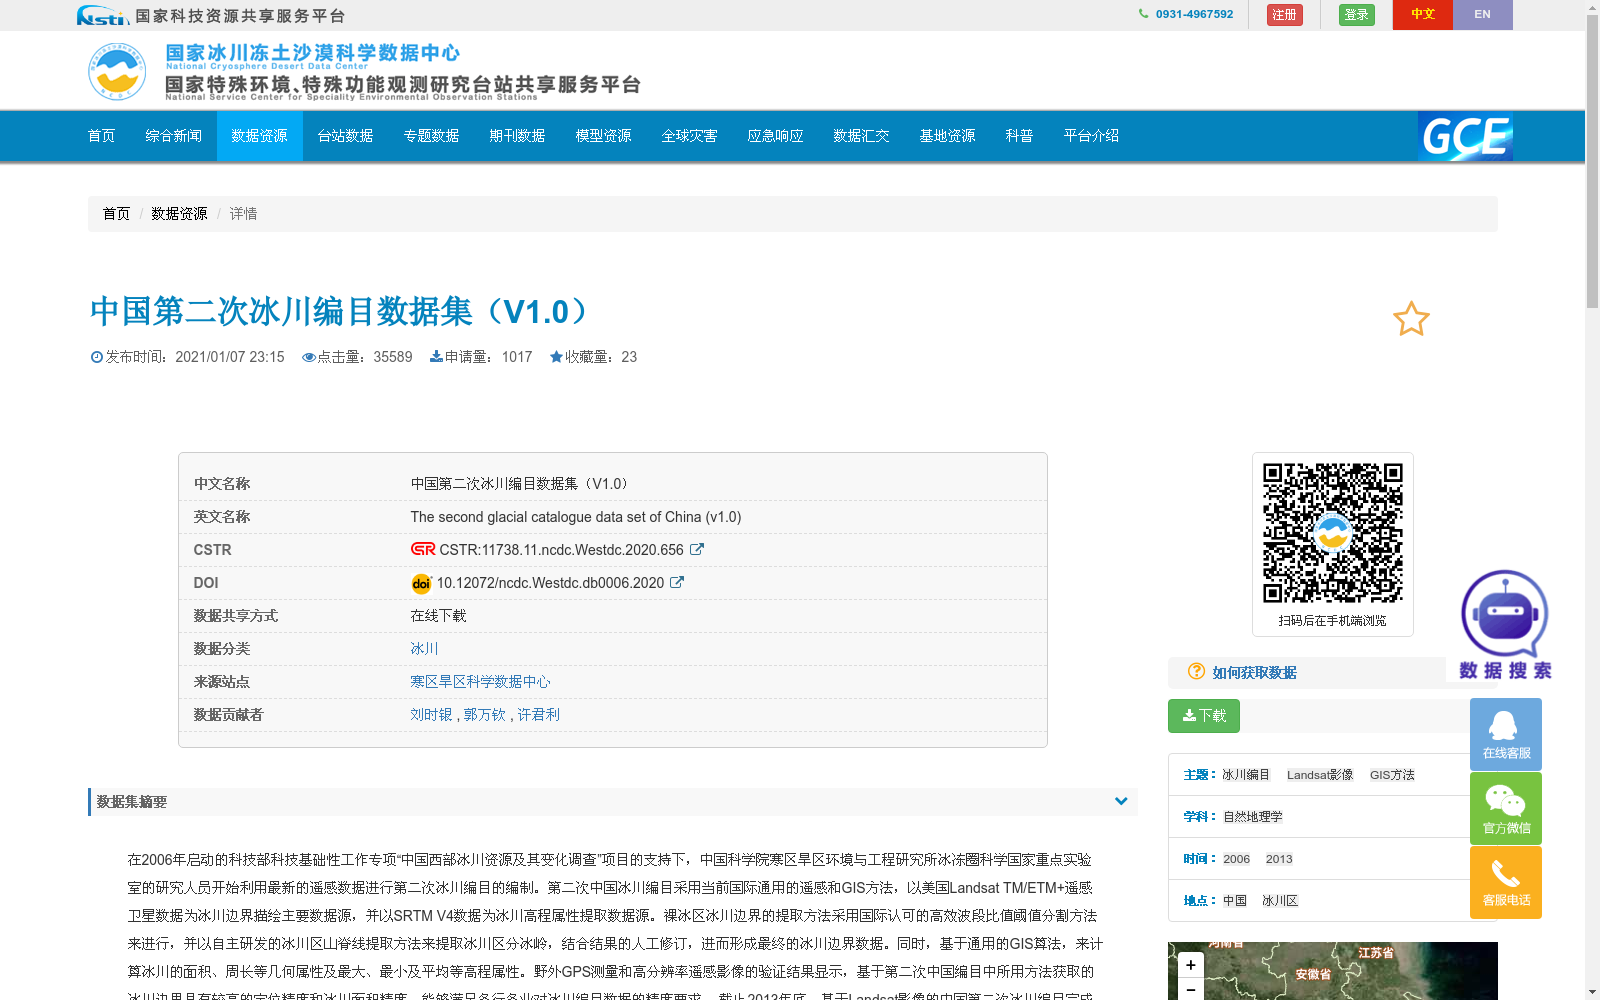Viewport: 1600px width, 1000px height.
Task: Zoom out on the map
Action: [1190, 989]
